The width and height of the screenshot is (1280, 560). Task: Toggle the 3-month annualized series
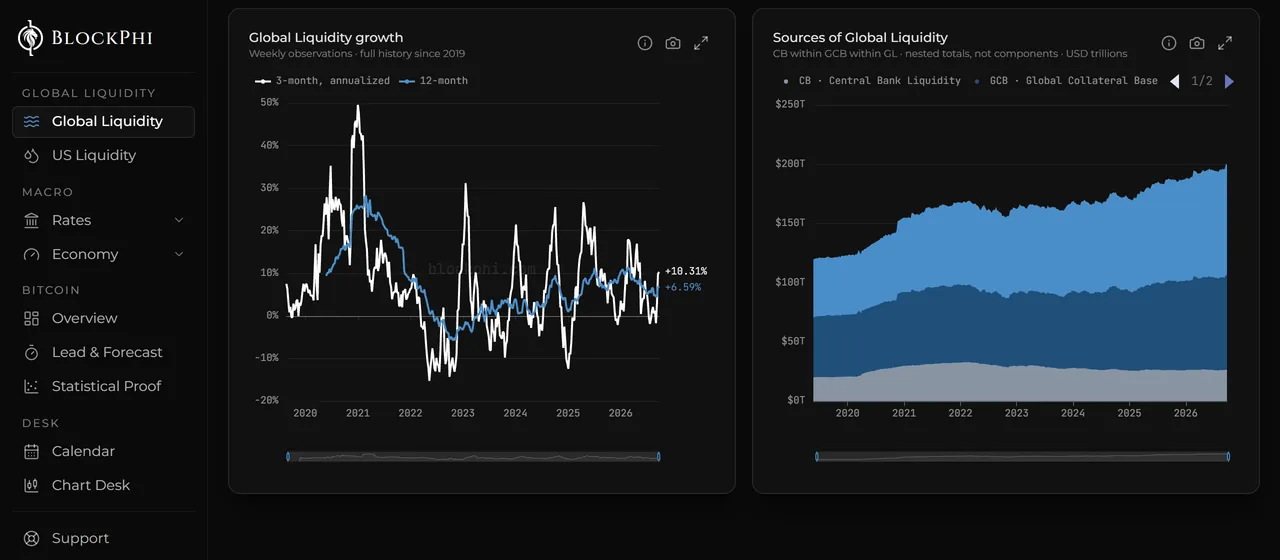pyautogui.click(x=322, y=80)
